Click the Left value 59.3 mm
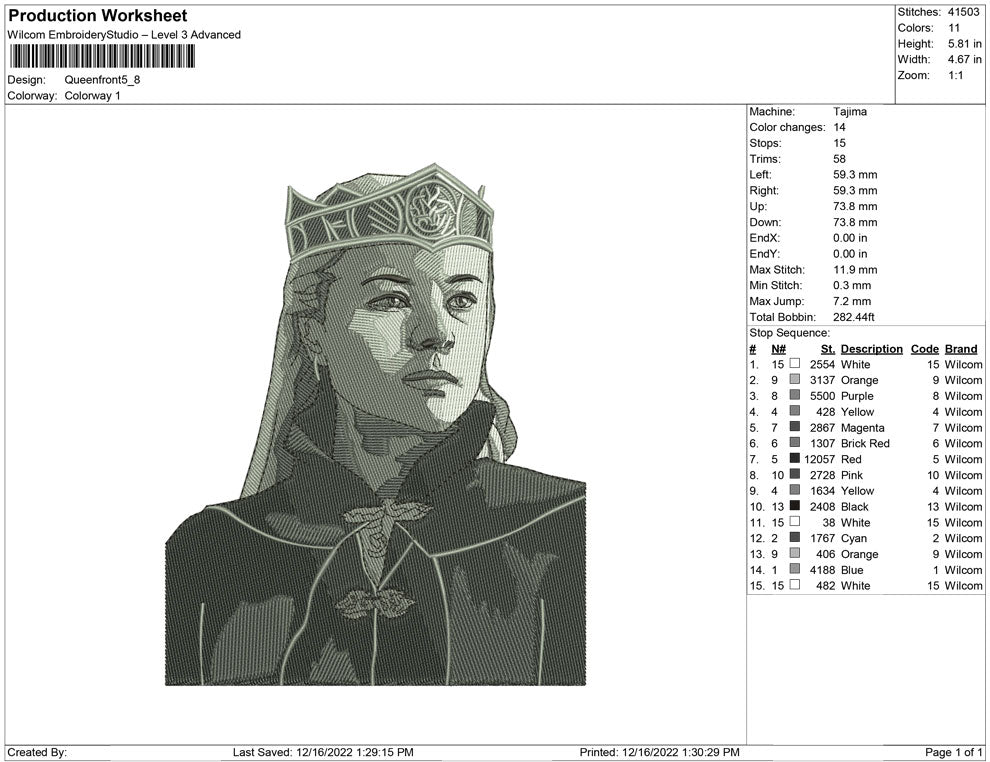990x762 pixels. (855, 174)
